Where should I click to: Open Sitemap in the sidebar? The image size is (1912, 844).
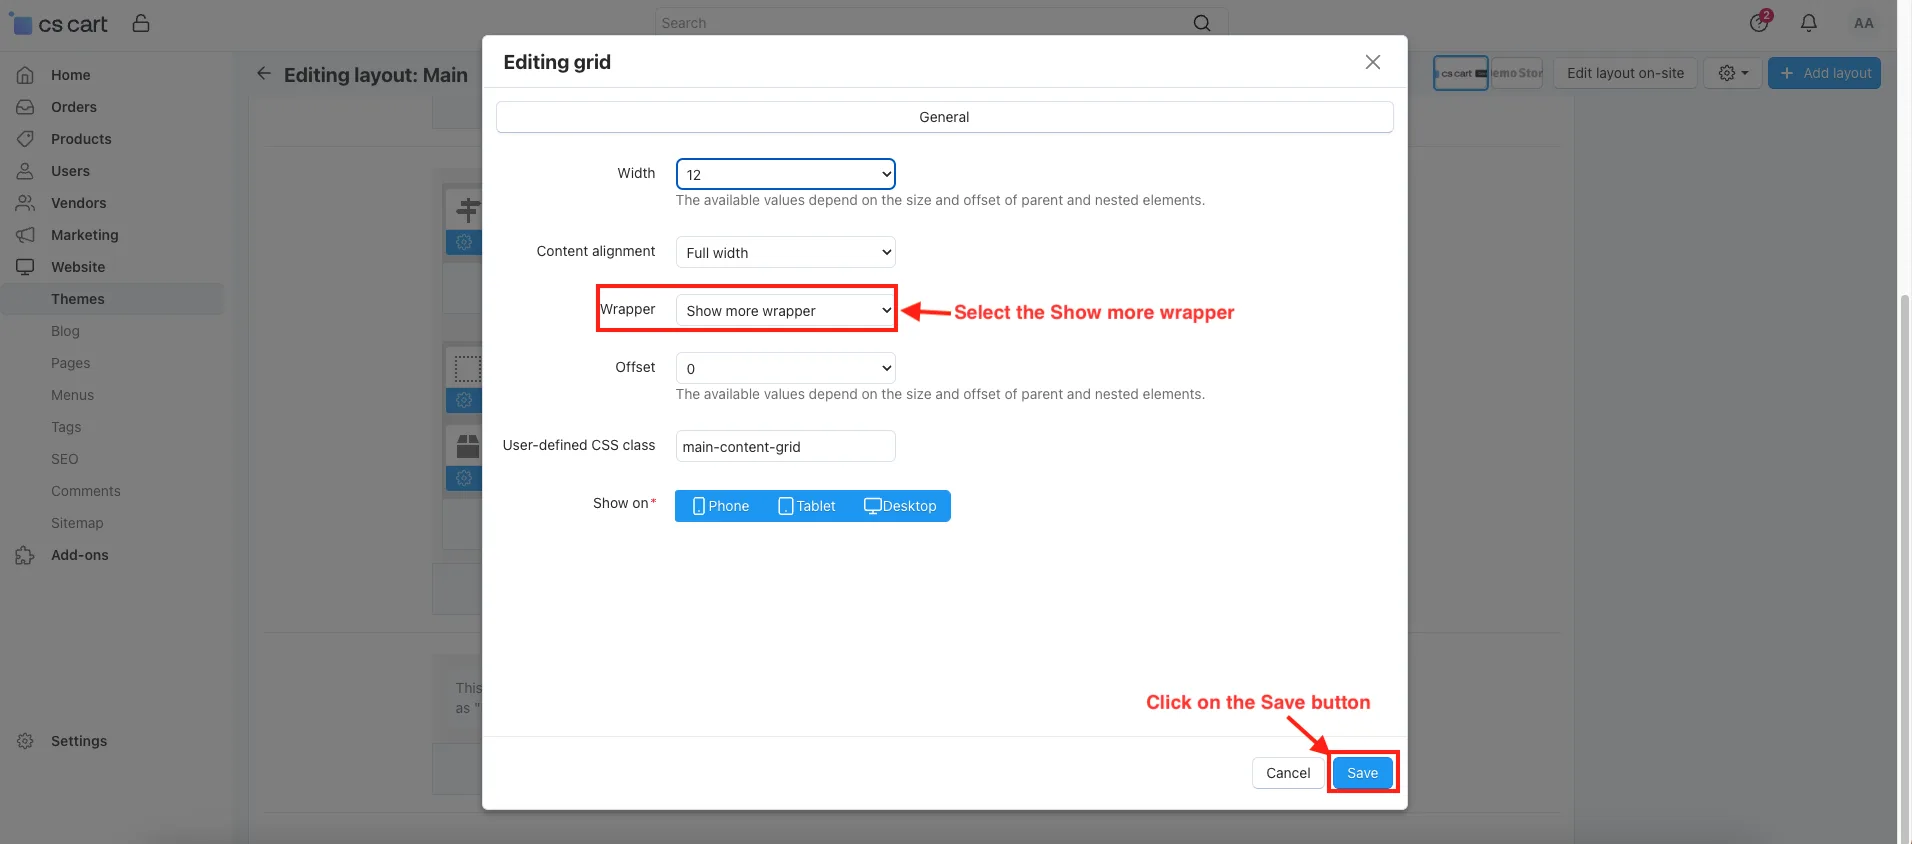pyautogui.click(x=77, y=523)
